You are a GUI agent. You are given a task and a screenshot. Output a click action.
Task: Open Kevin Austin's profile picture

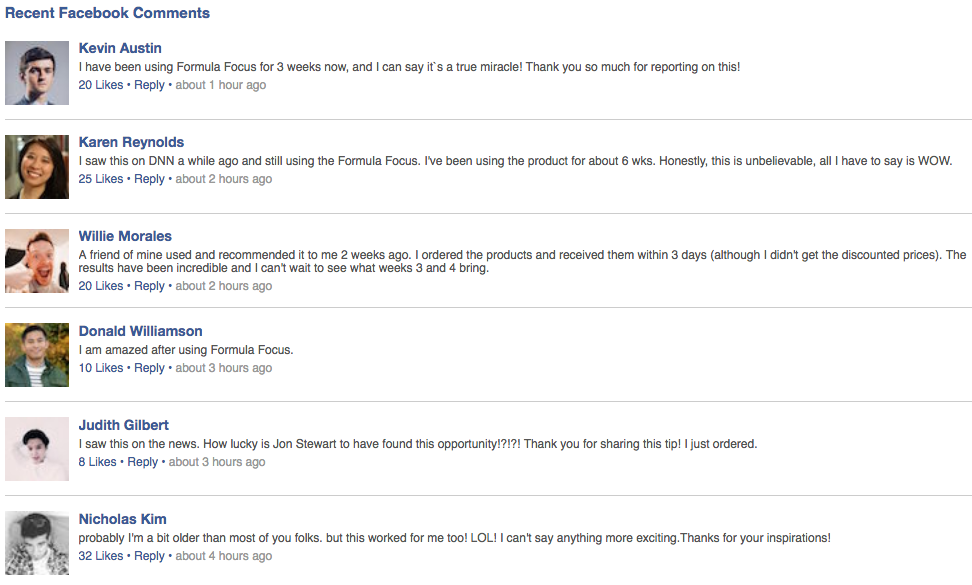click(x=36, y=72)
